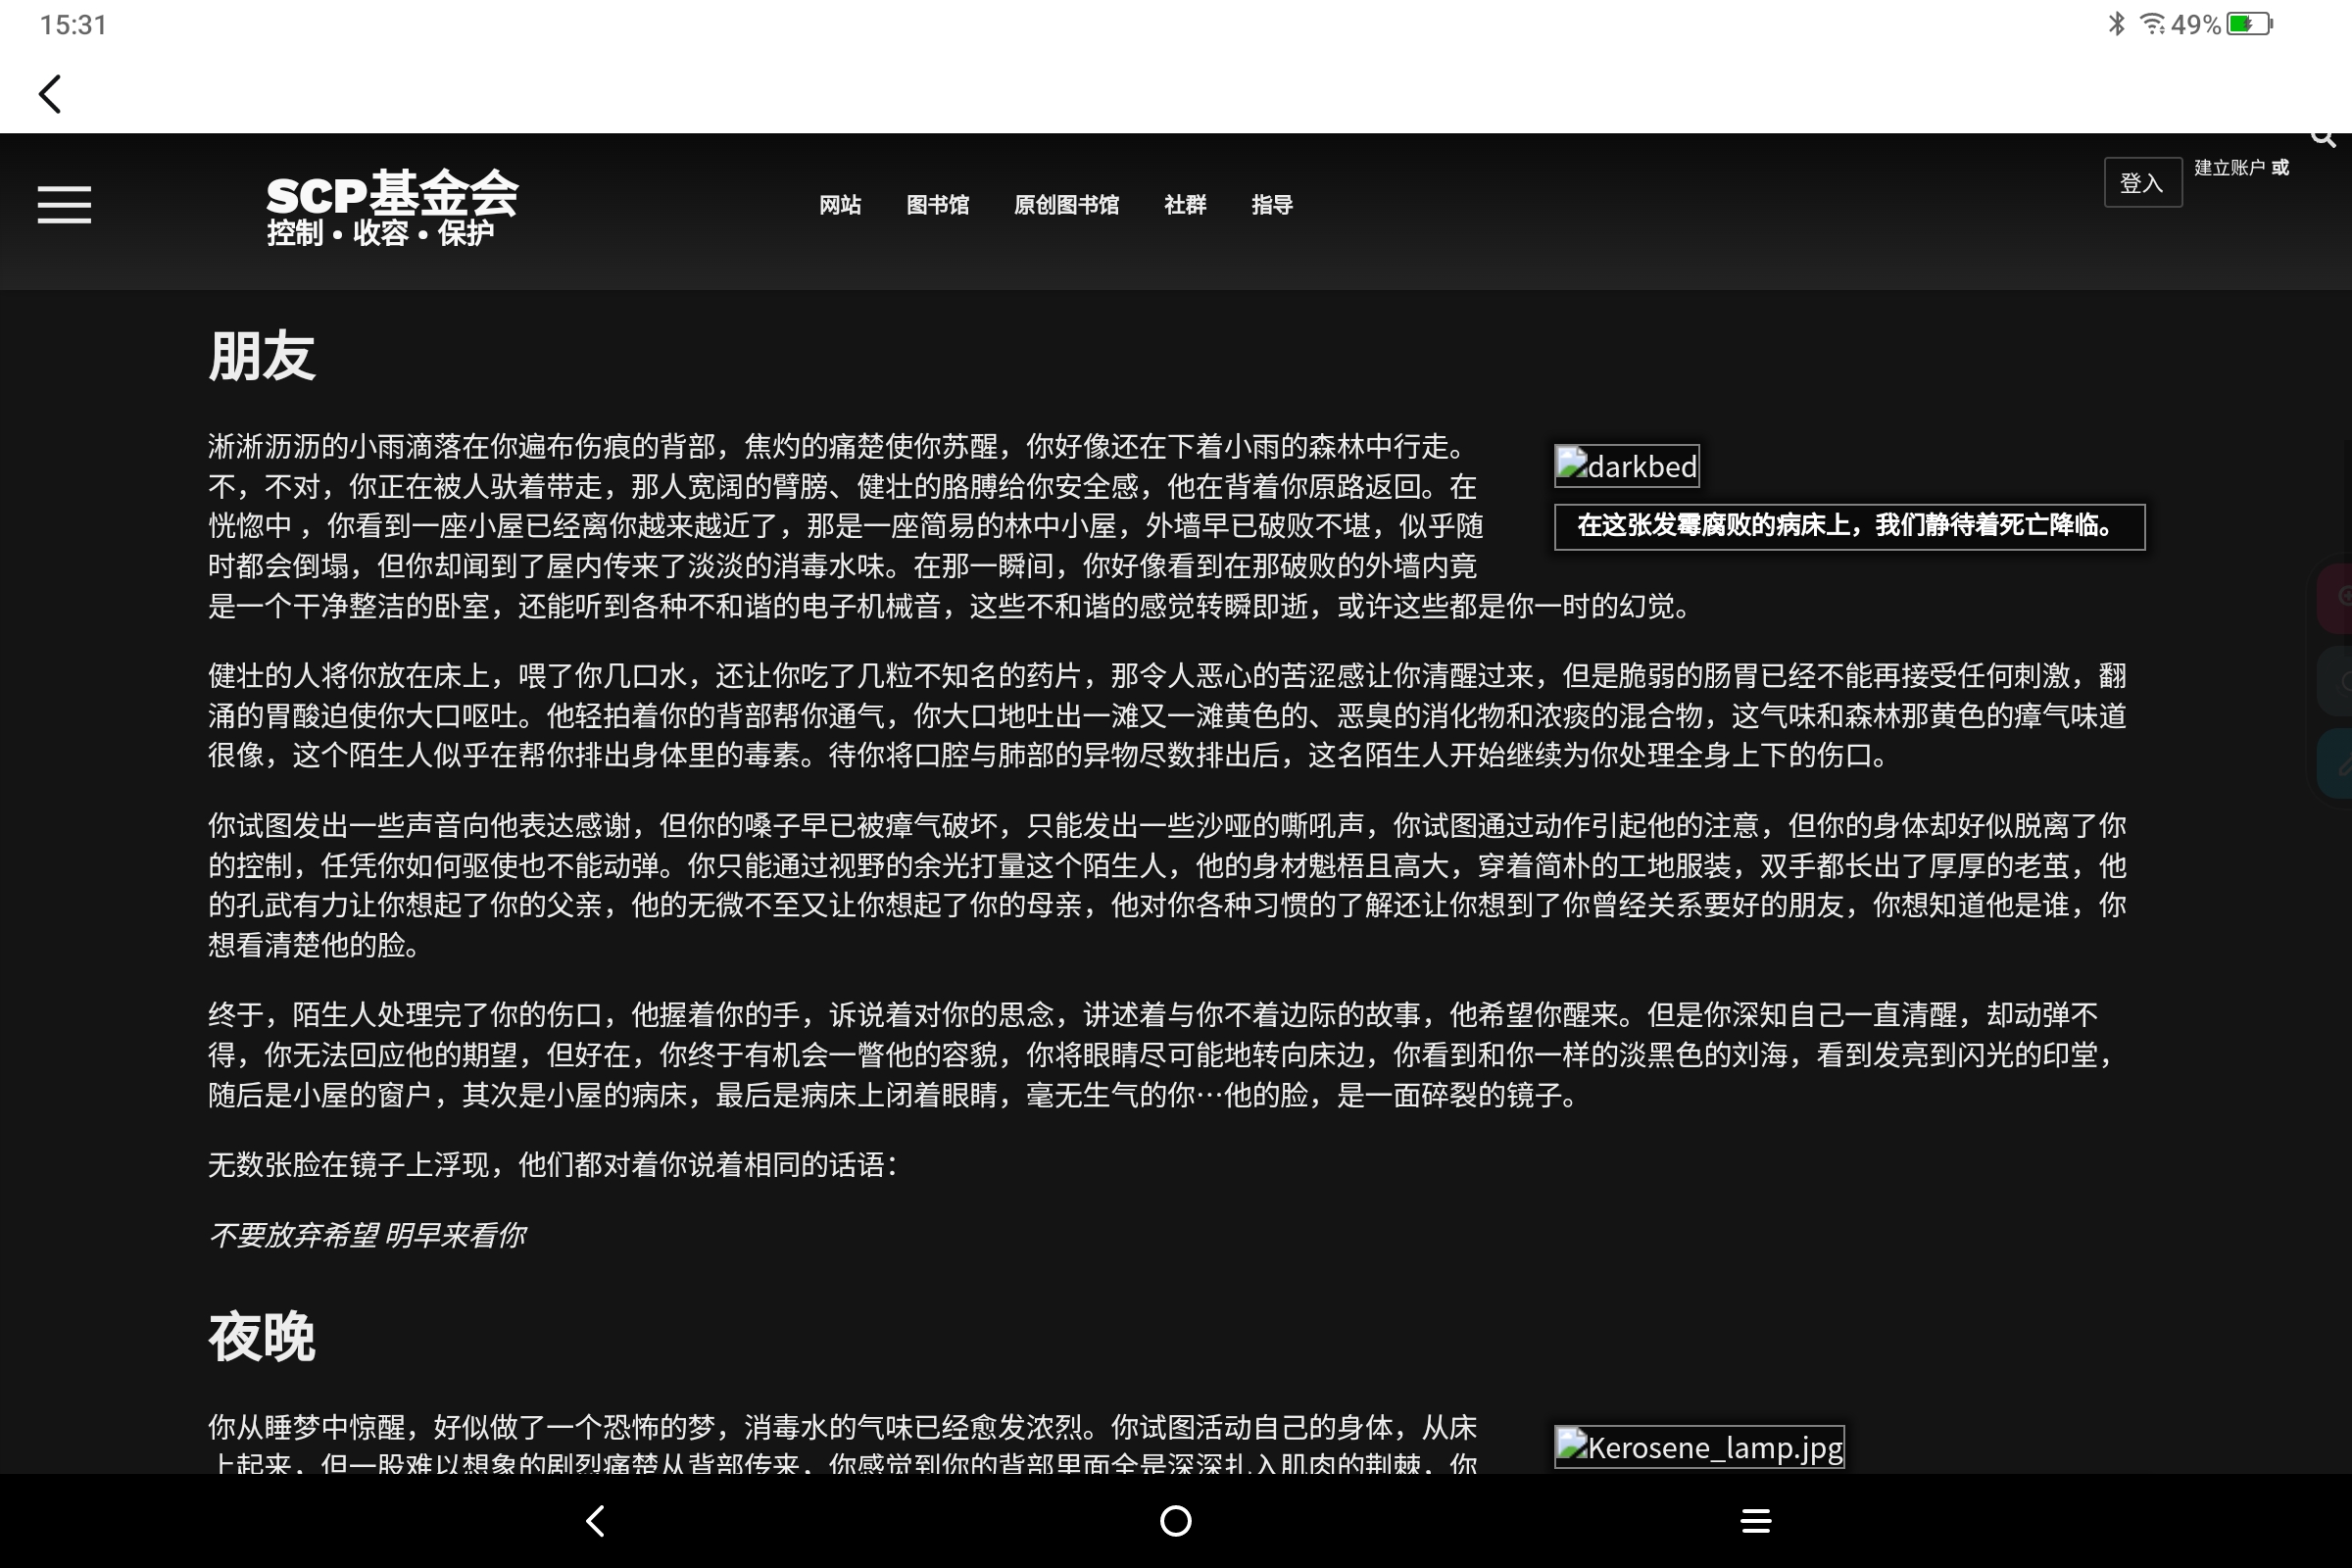Image resolution: width=2352 pixels, height=1568 pixels.
Task: Tap the Android back navigation button
Action: tap(595, 1521)
